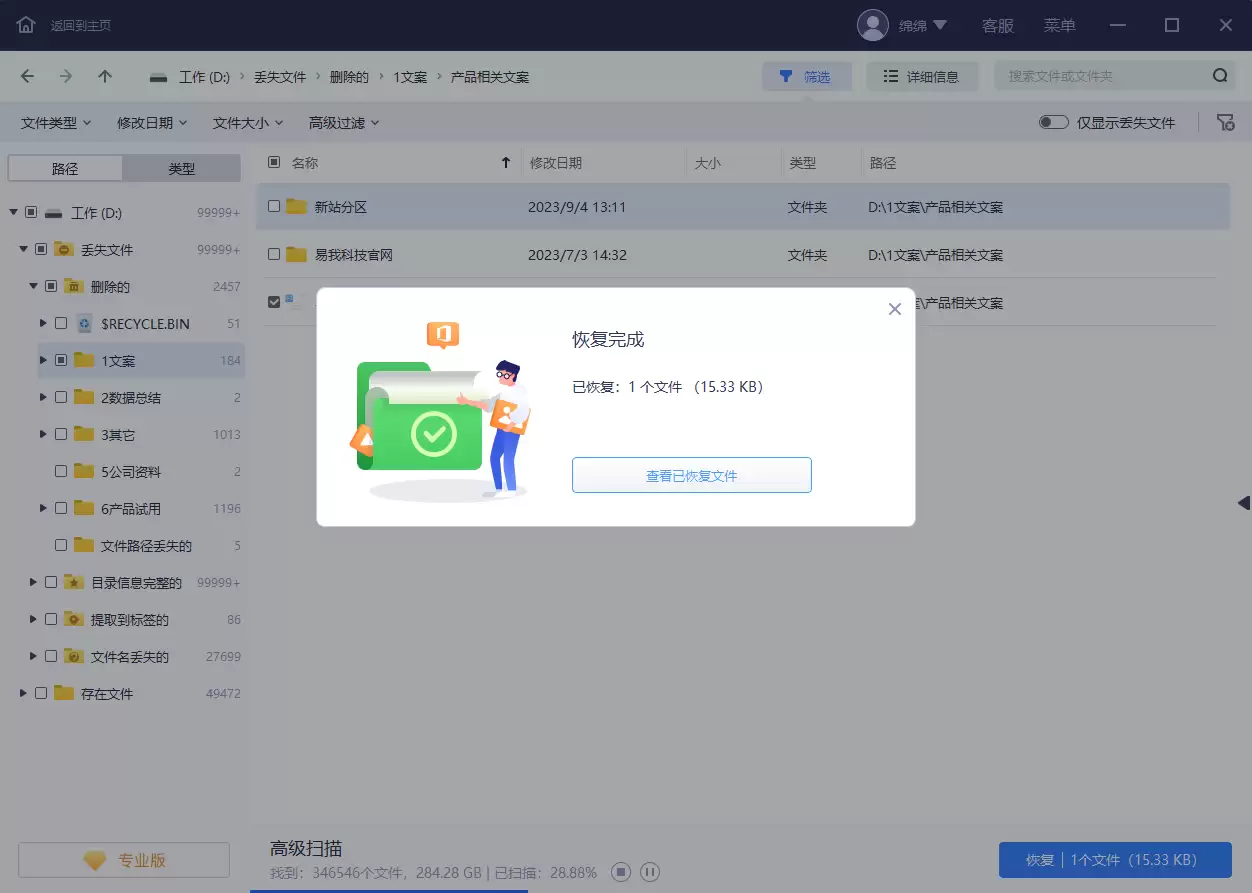Switch to the 类型 tab
Viewport: 1252px width, 893px height.
click(183, 167)
